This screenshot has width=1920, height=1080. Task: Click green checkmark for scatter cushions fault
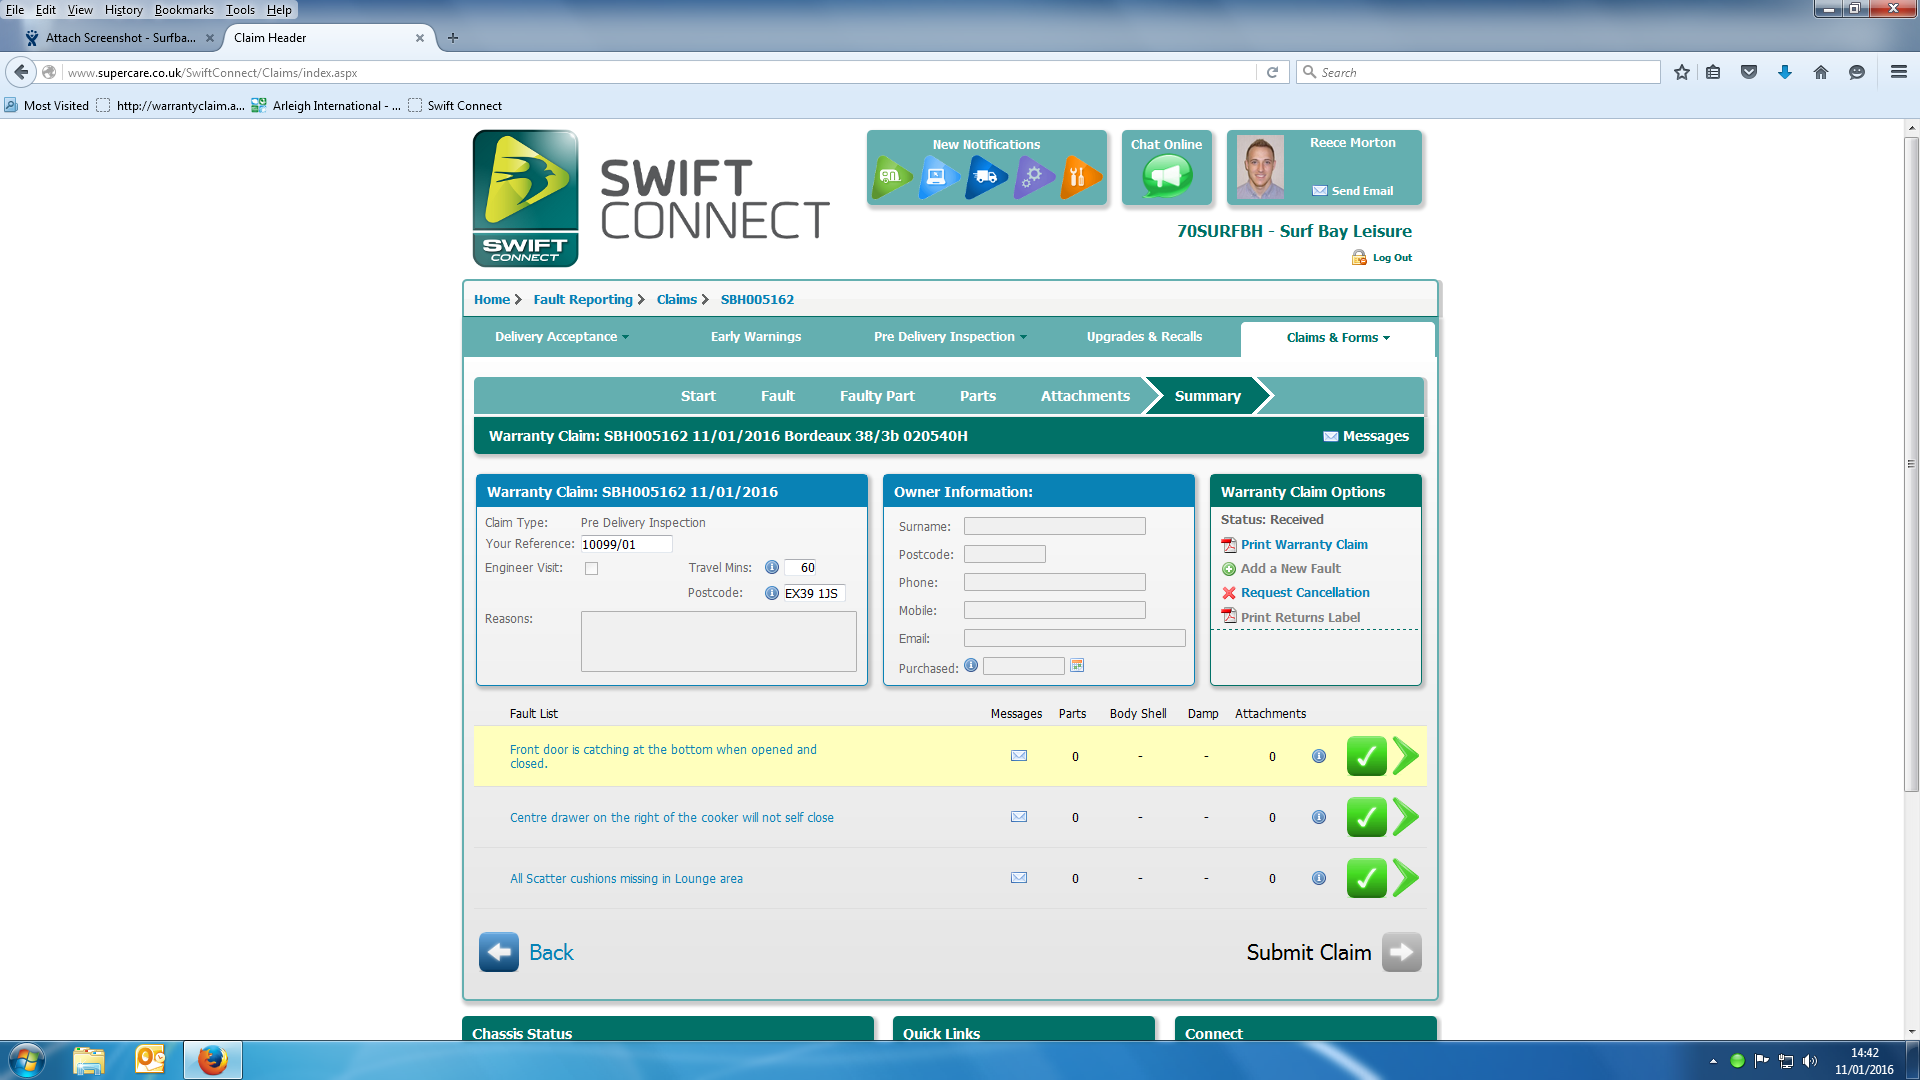point(1366,878)
